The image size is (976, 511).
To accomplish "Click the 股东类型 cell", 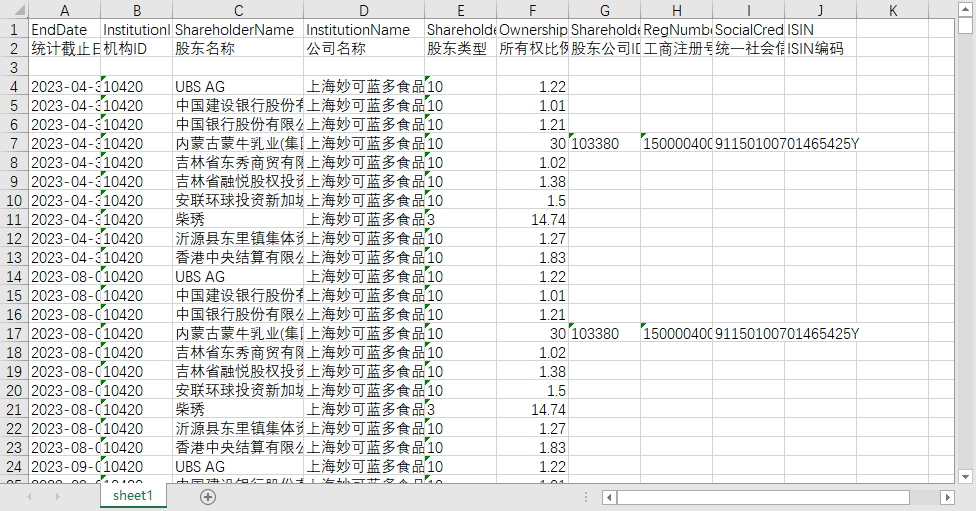I will (461, 49).
